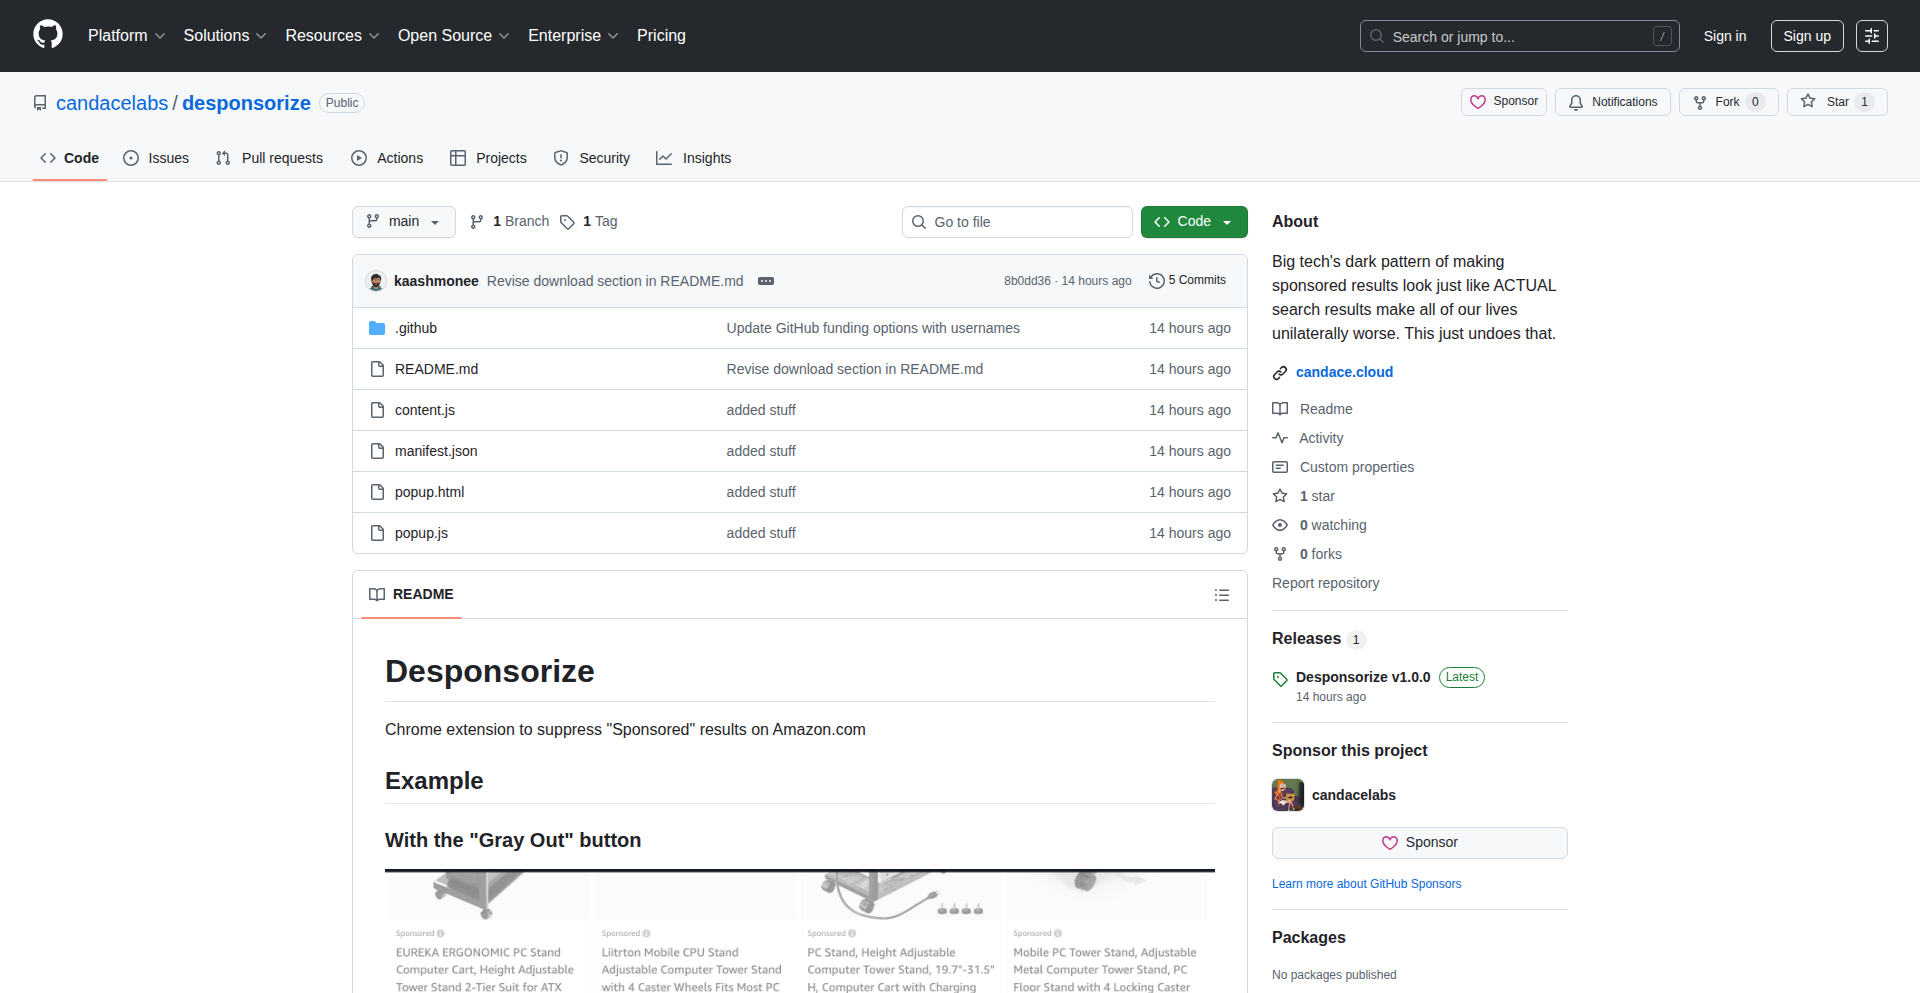
Task: Open the desponsorize repository link
Action: (246, 103)
